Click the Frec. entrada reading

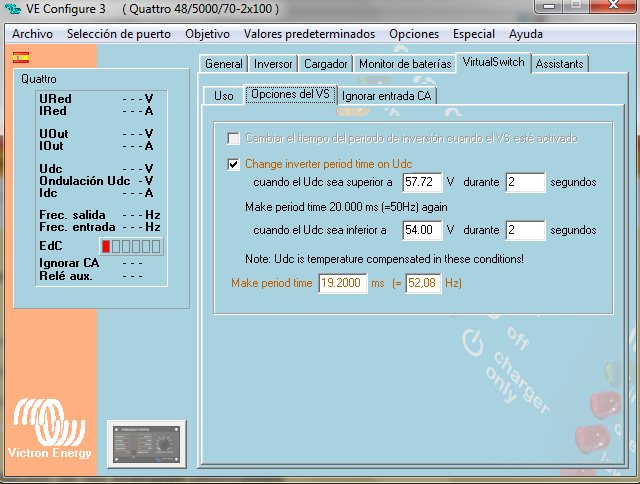(141, 227)
